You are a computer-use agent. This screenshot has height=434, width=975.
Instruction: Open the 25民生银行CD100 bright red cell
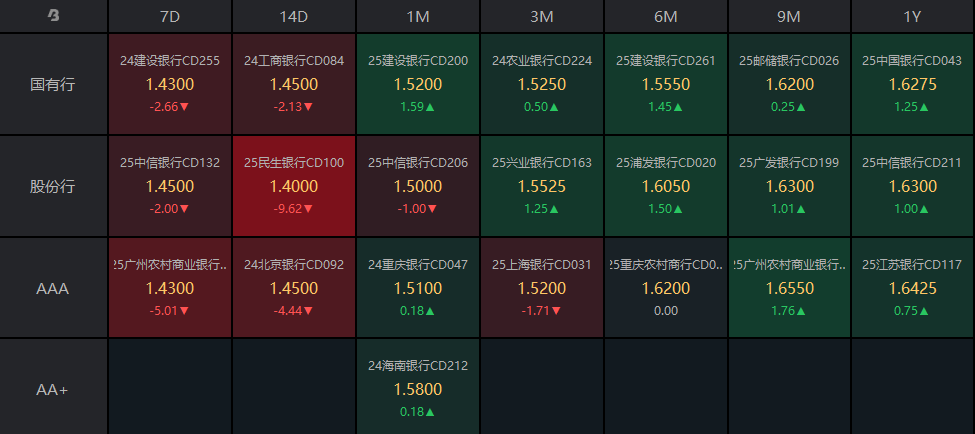click(x=294, y=187)
